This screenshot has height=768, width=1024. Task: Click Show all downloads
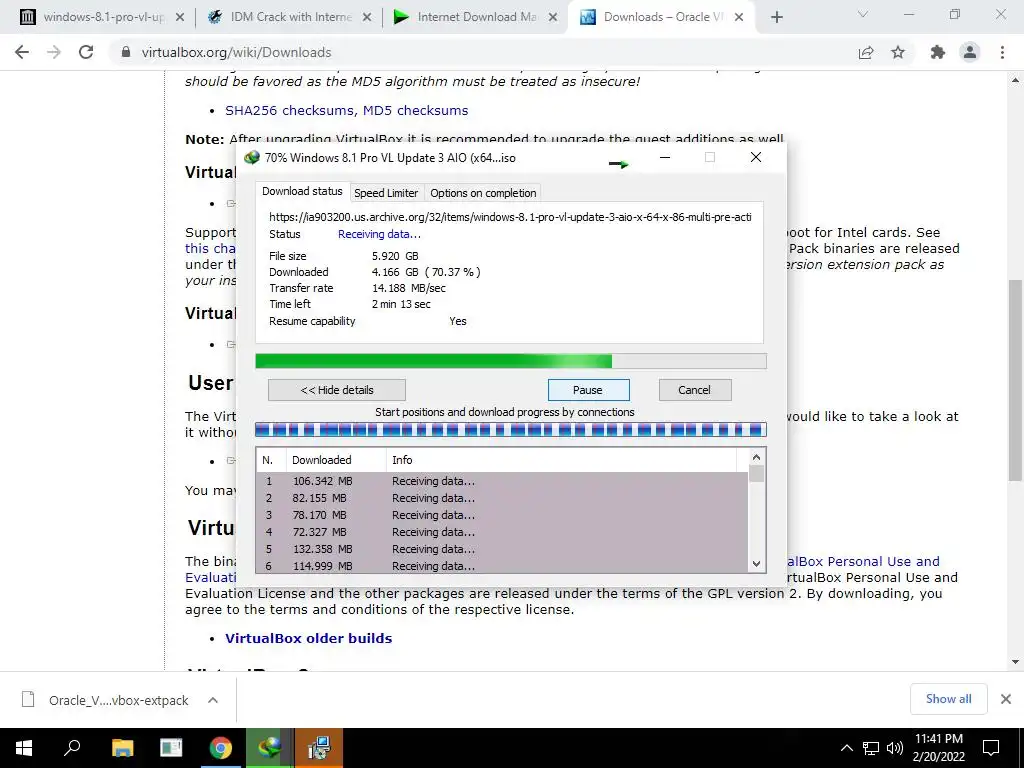(948, 699)
